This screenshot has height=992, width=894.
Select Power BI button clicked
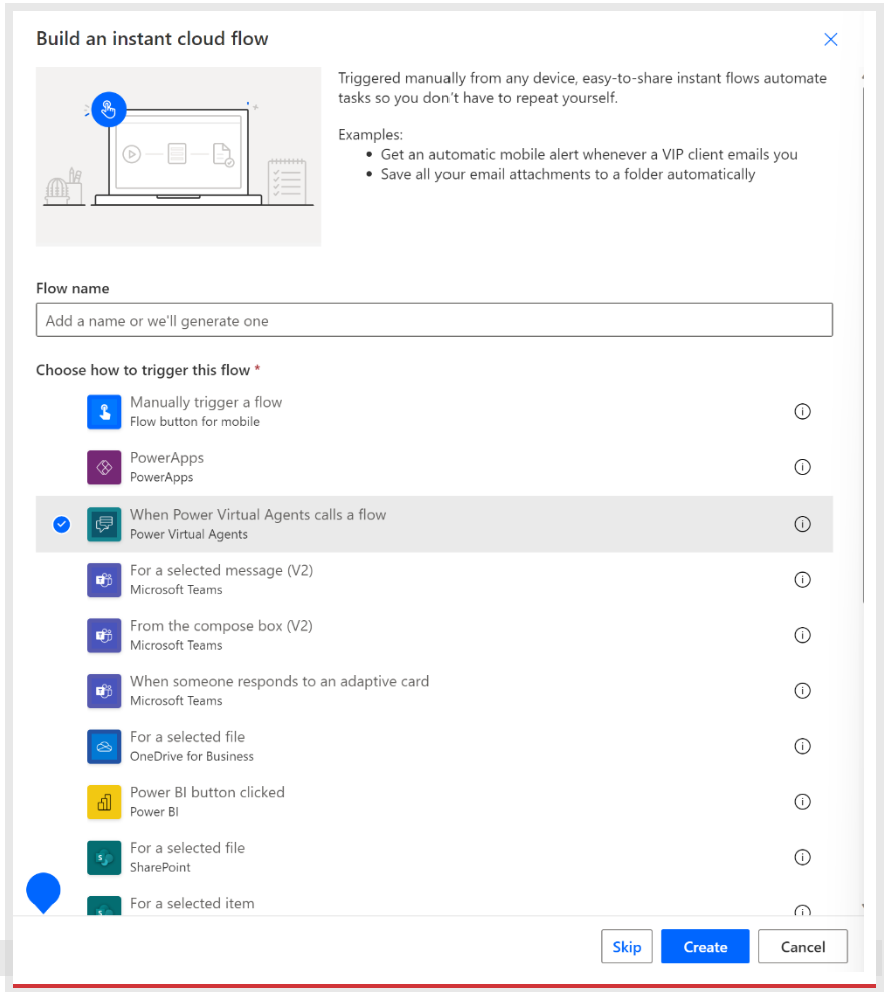point(434,802)
